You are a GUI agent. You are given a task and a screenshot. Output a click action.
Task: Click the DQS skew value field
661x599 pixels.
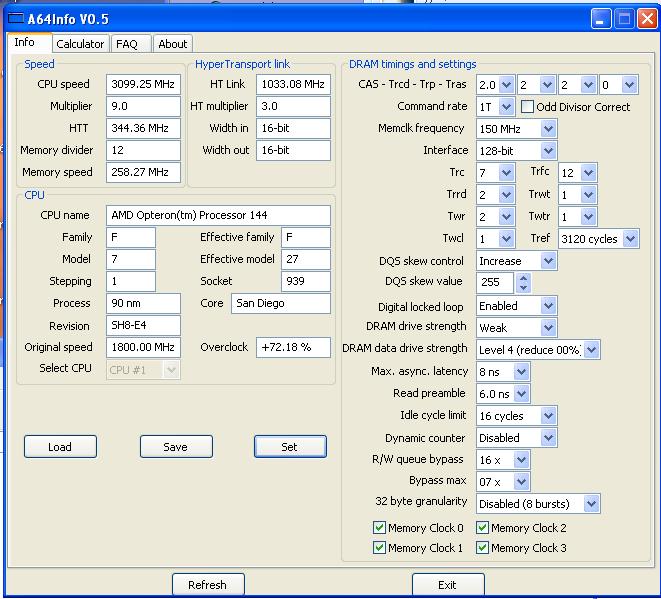pyautogui.click(x=495, y=282)
